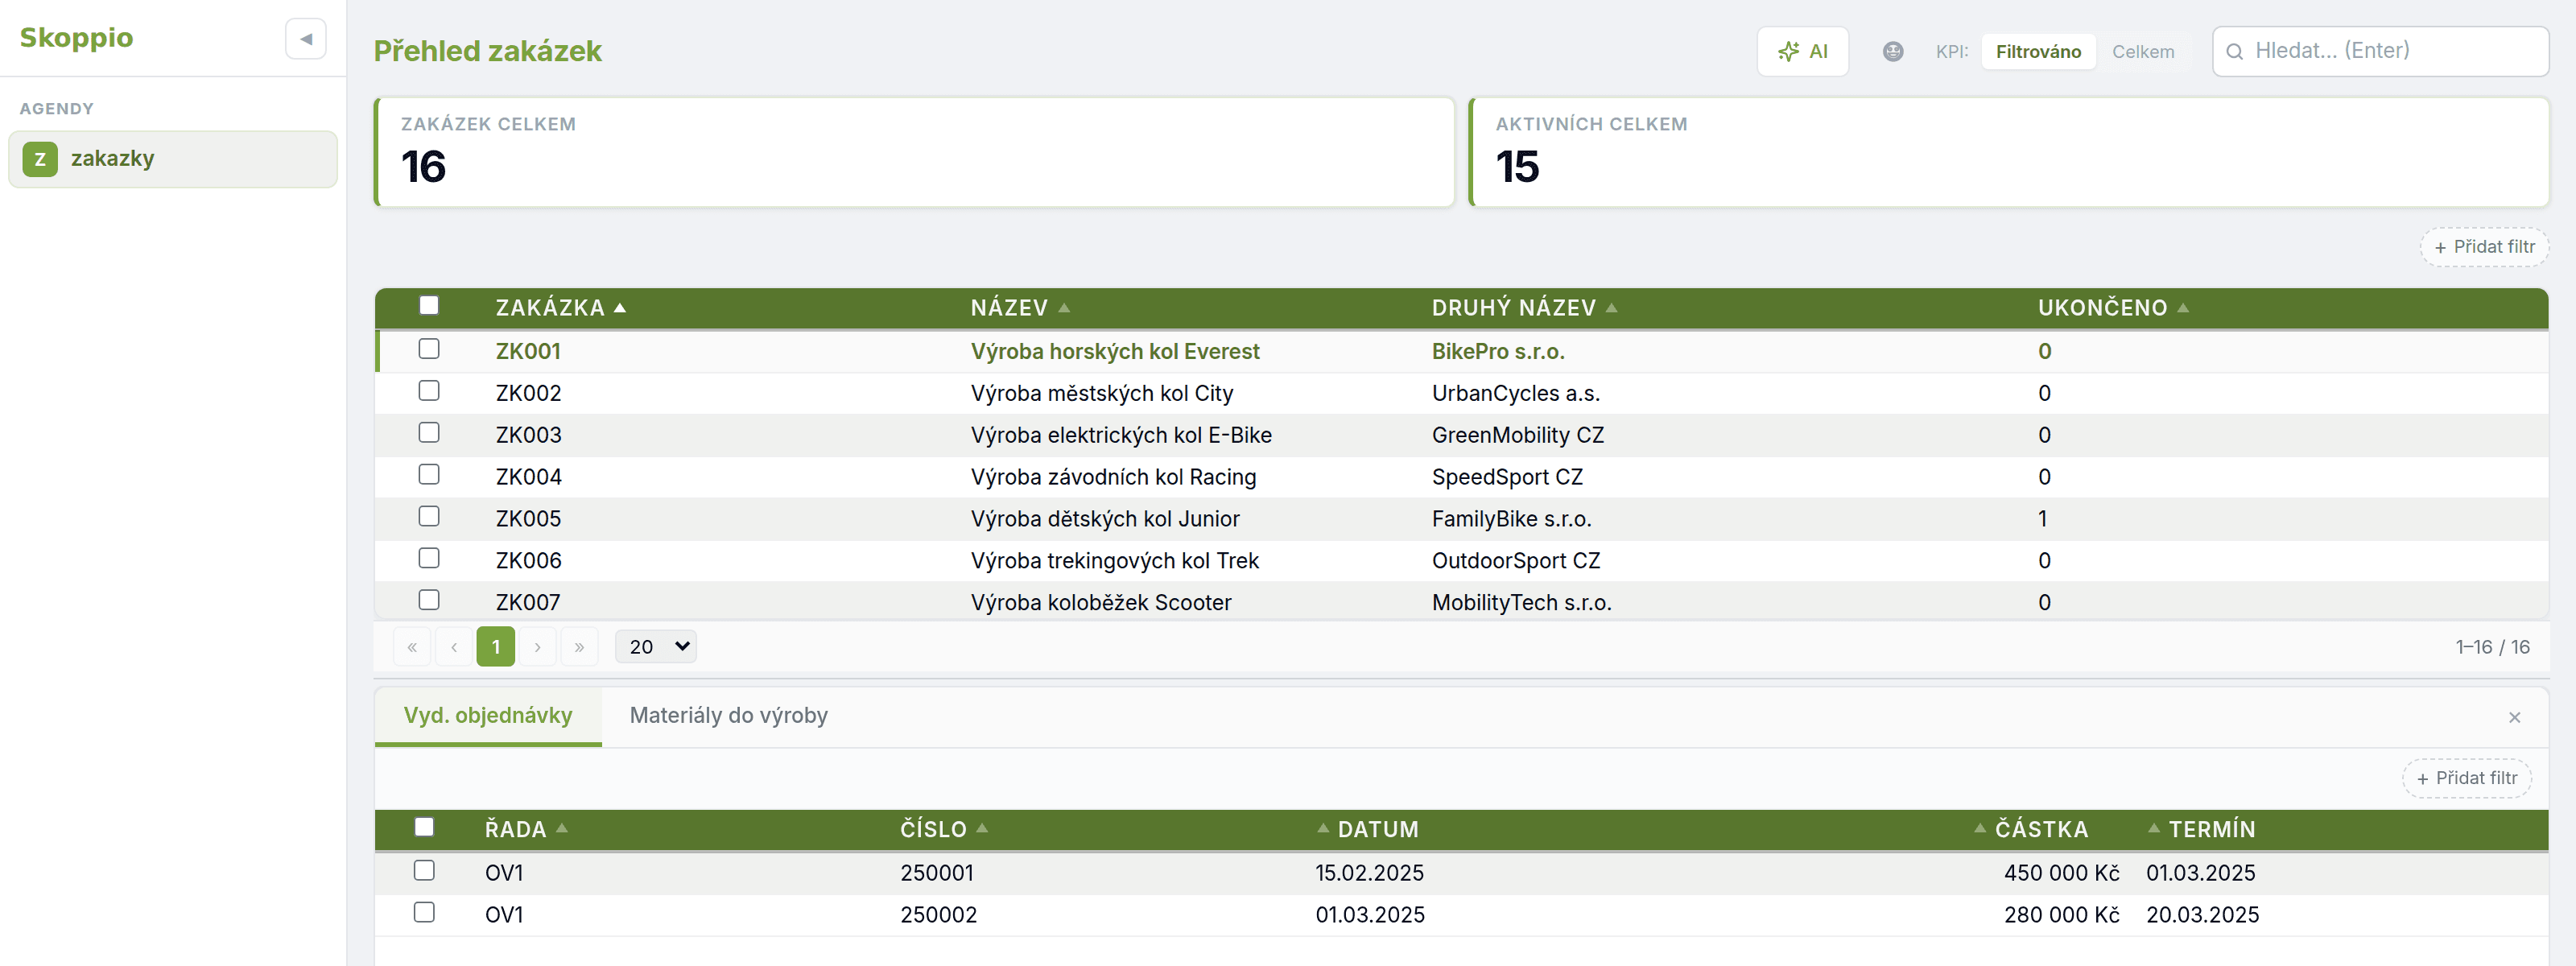Focus the Hledat search field
The height and width of the screenshot is (966, 2576).
click(x=2380, y=51)
